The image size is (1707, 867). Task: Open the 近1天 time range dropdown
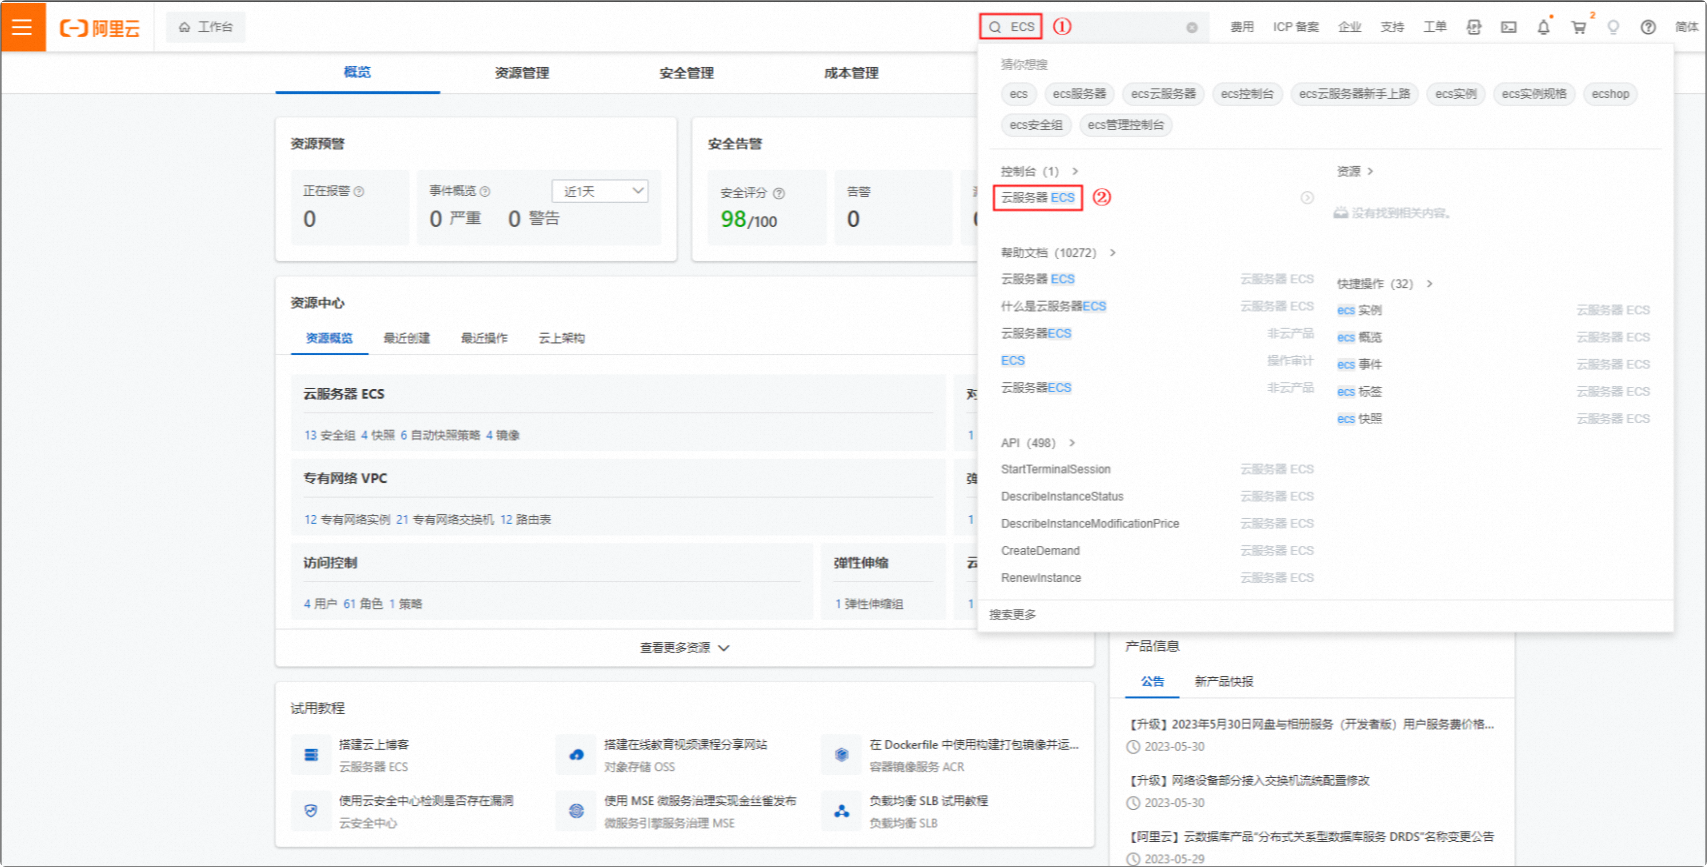tap(600, 191)
